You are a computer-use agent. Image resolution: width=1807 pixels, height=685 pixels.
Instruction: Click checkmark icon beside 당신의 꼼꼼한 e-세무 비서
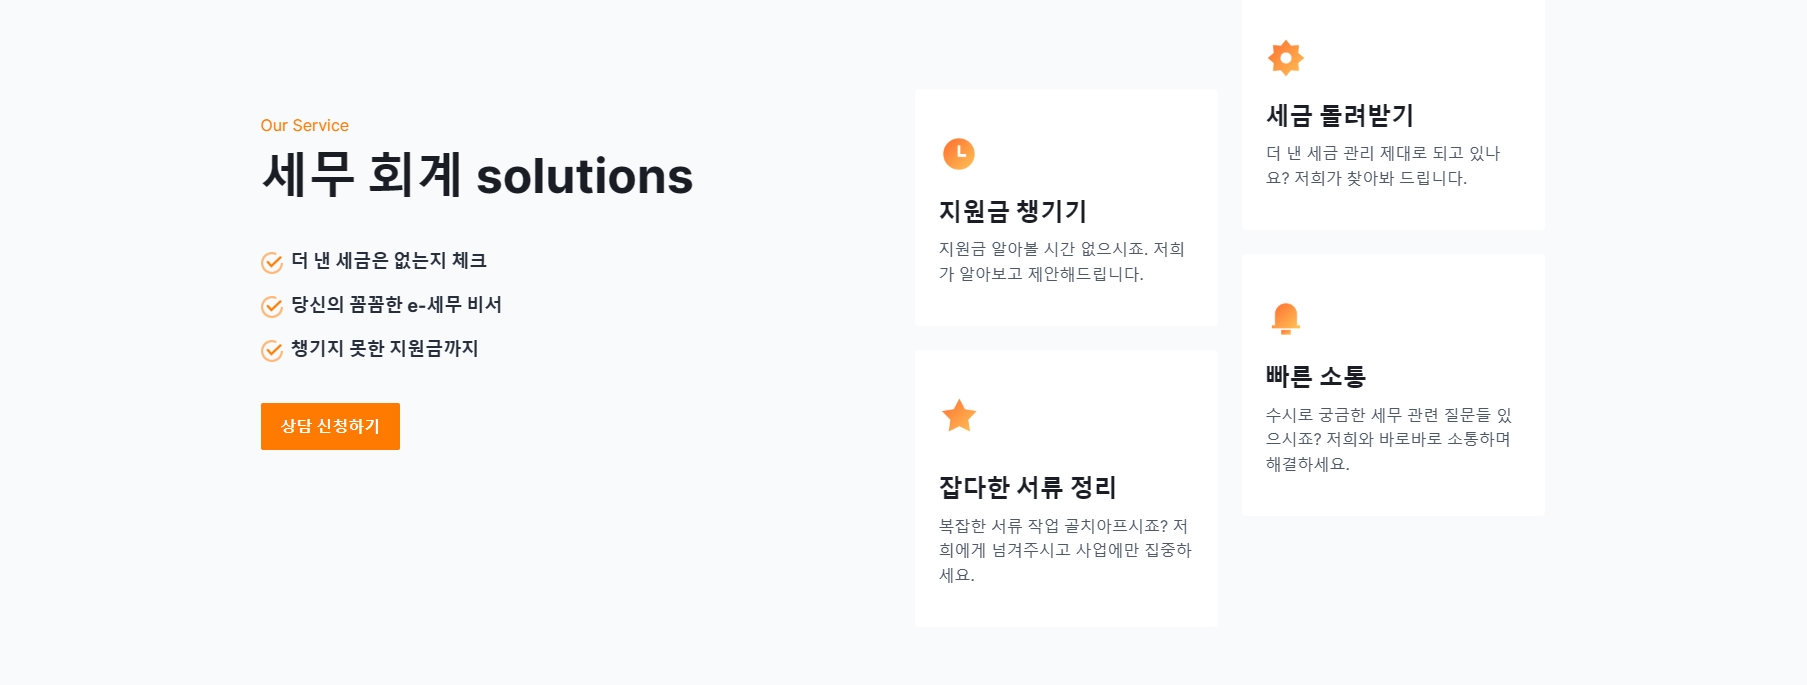tap(272, 306)
